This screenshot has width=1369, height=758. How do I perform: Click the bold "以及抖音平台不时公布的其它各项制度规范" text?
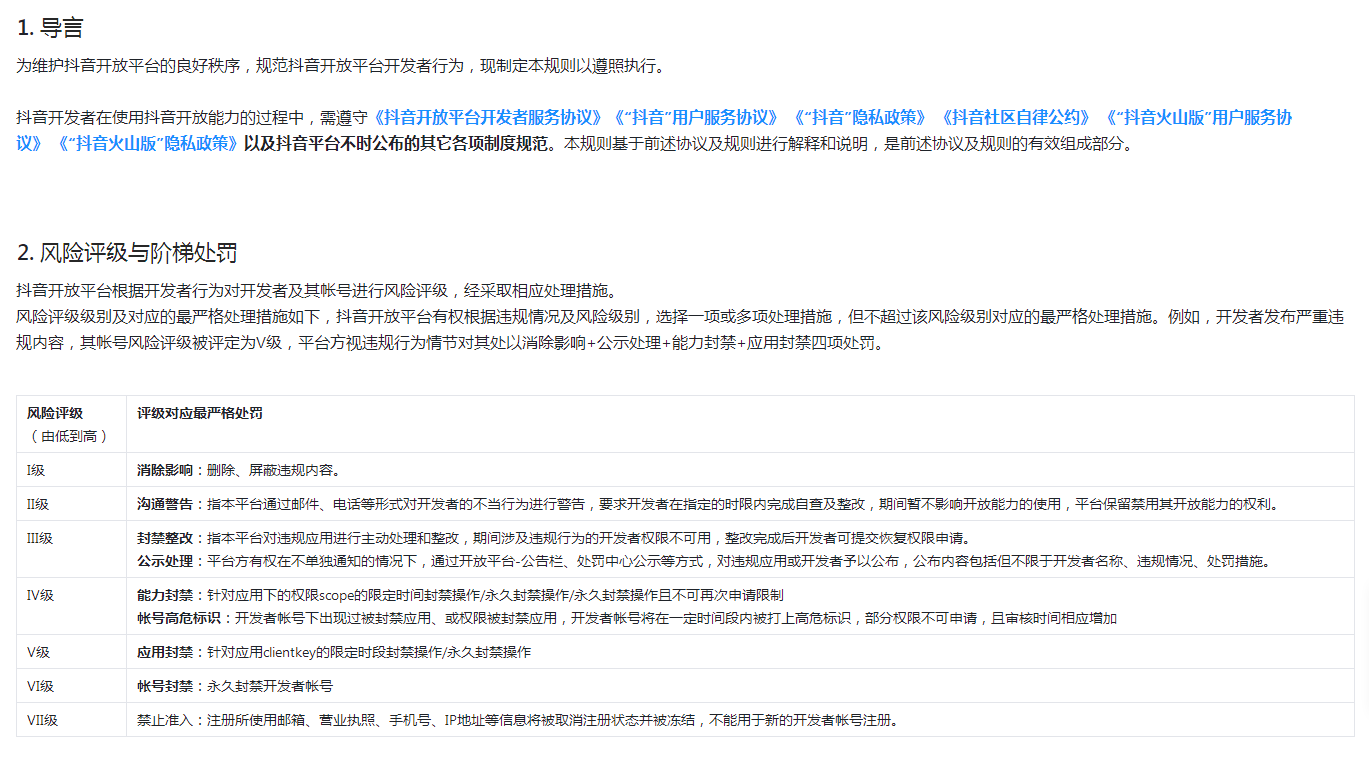[396, 143]
